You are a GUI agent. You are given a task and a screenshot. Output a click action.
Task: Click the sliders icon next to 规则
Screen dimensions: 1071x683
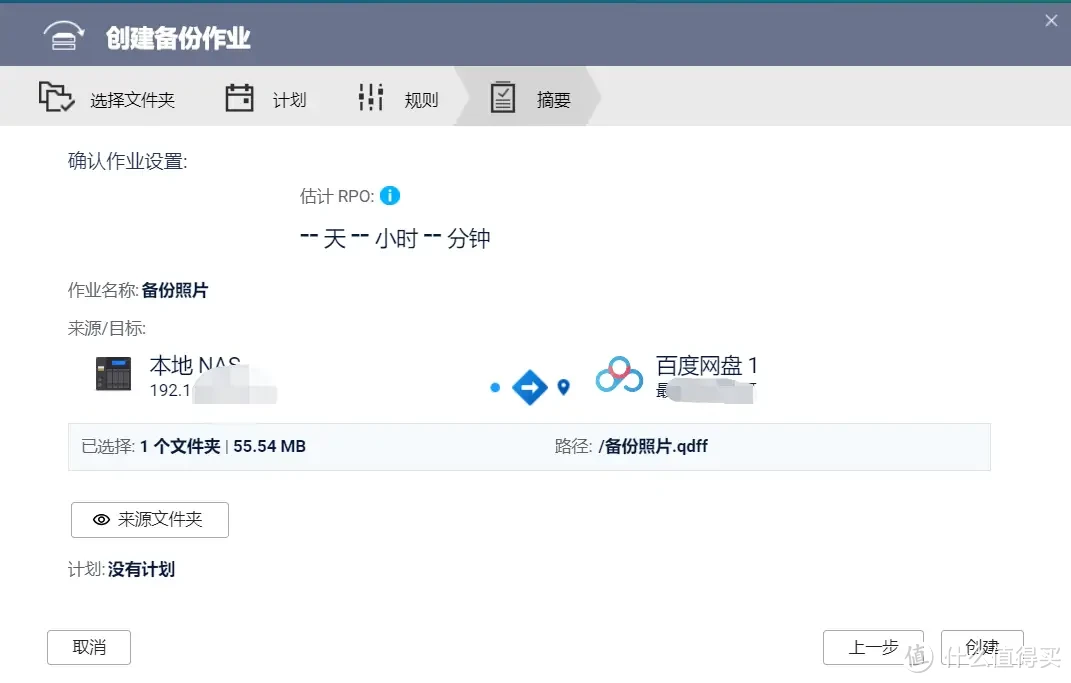click(370, 96)
